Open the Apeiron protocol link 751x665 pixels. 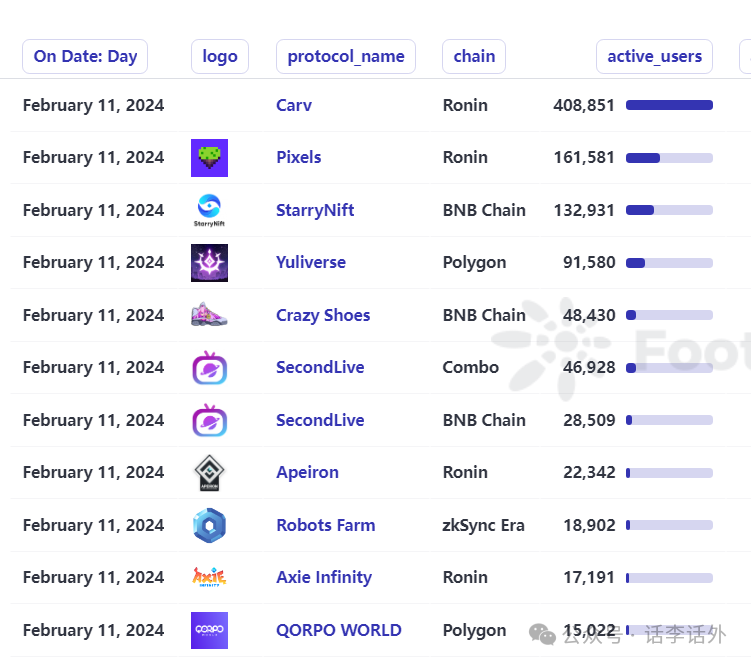[307, 473]
